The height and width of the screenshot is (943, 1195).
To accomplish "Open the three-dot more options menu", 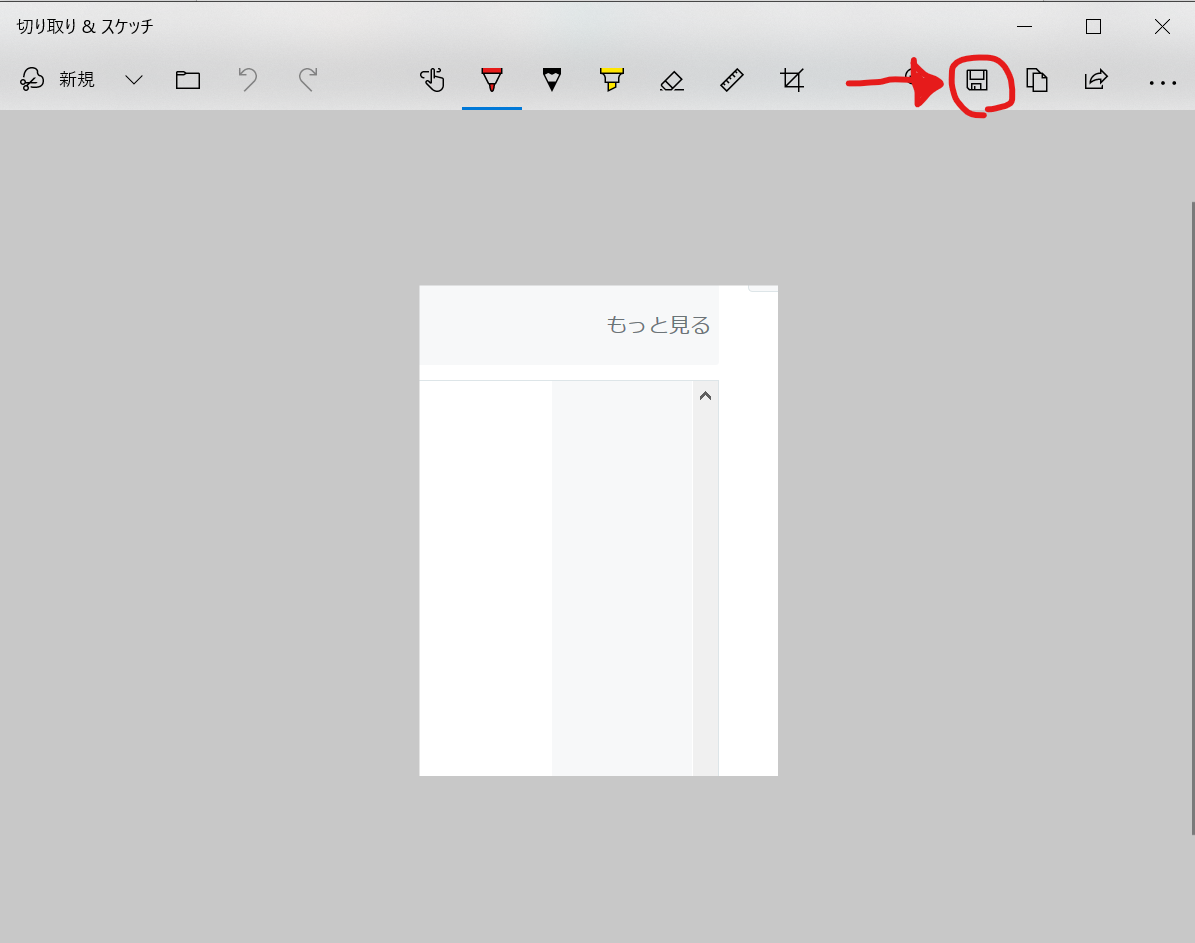I will tap(1162, 82).
